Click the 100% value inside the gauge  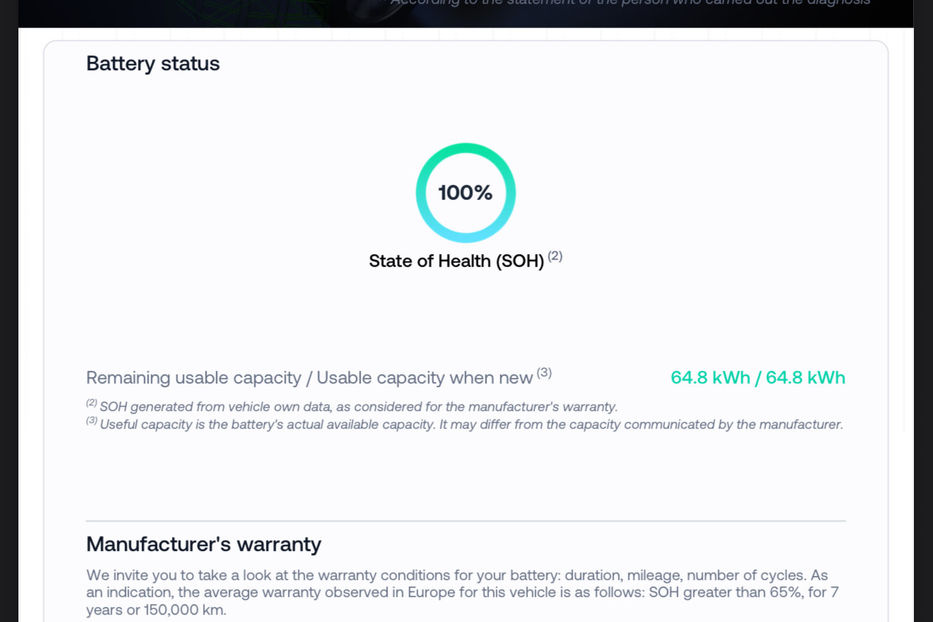tap(465, 193)
